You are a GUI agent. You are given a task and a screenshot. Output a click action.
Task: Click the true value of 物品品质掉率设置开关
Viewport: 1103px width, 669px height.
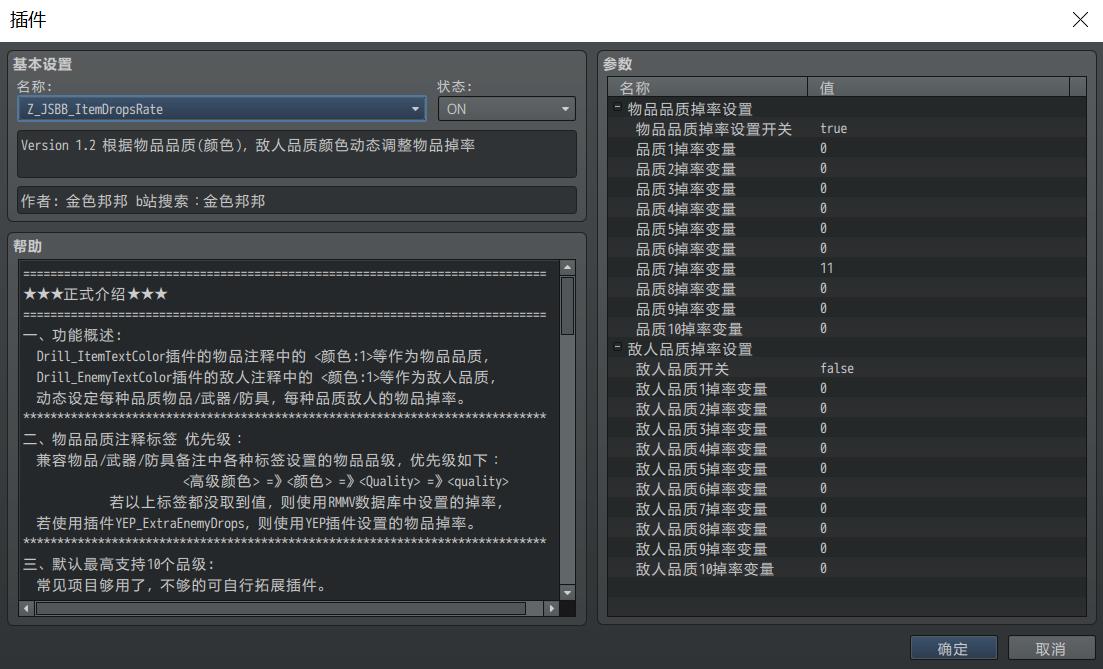[834, 129]
